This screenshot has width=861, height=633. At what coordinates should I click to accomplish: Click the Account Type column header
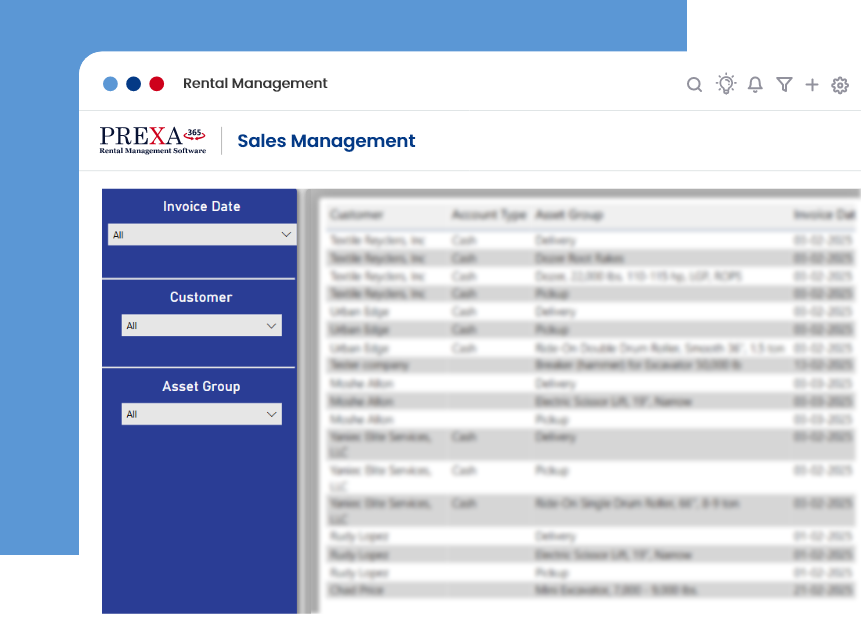click(x=488, y=215)
